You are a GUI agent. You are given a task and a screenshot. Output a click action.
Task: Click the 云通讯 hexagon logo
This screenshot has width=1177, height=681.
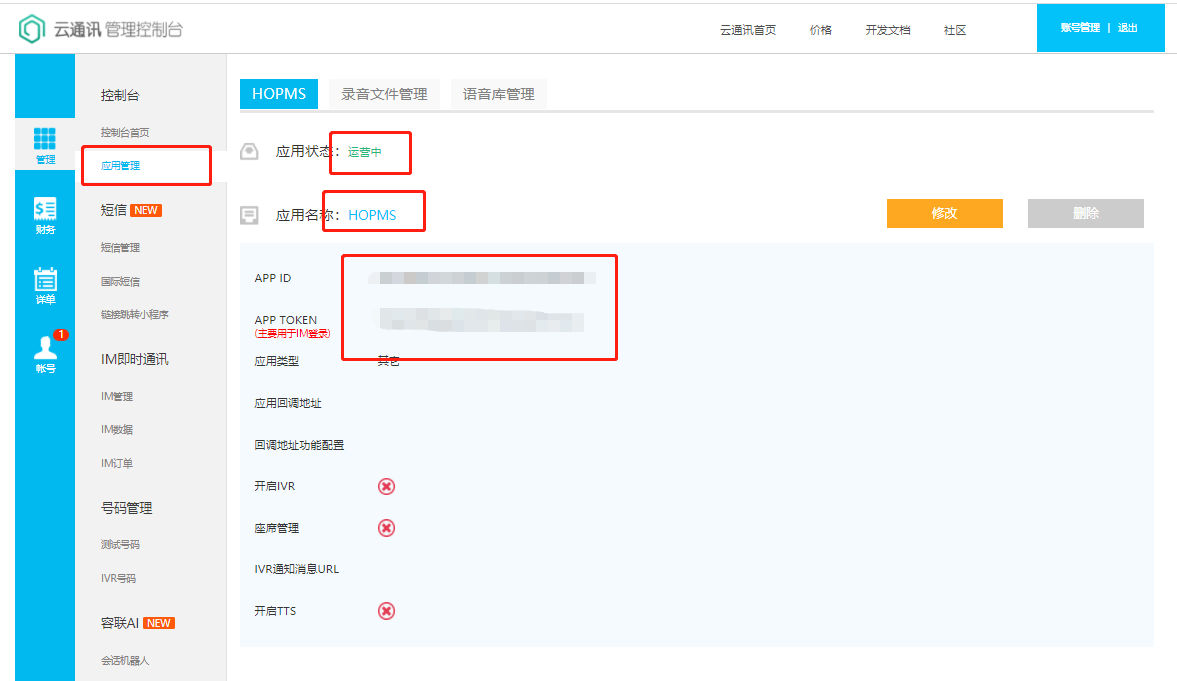(32, 29)
